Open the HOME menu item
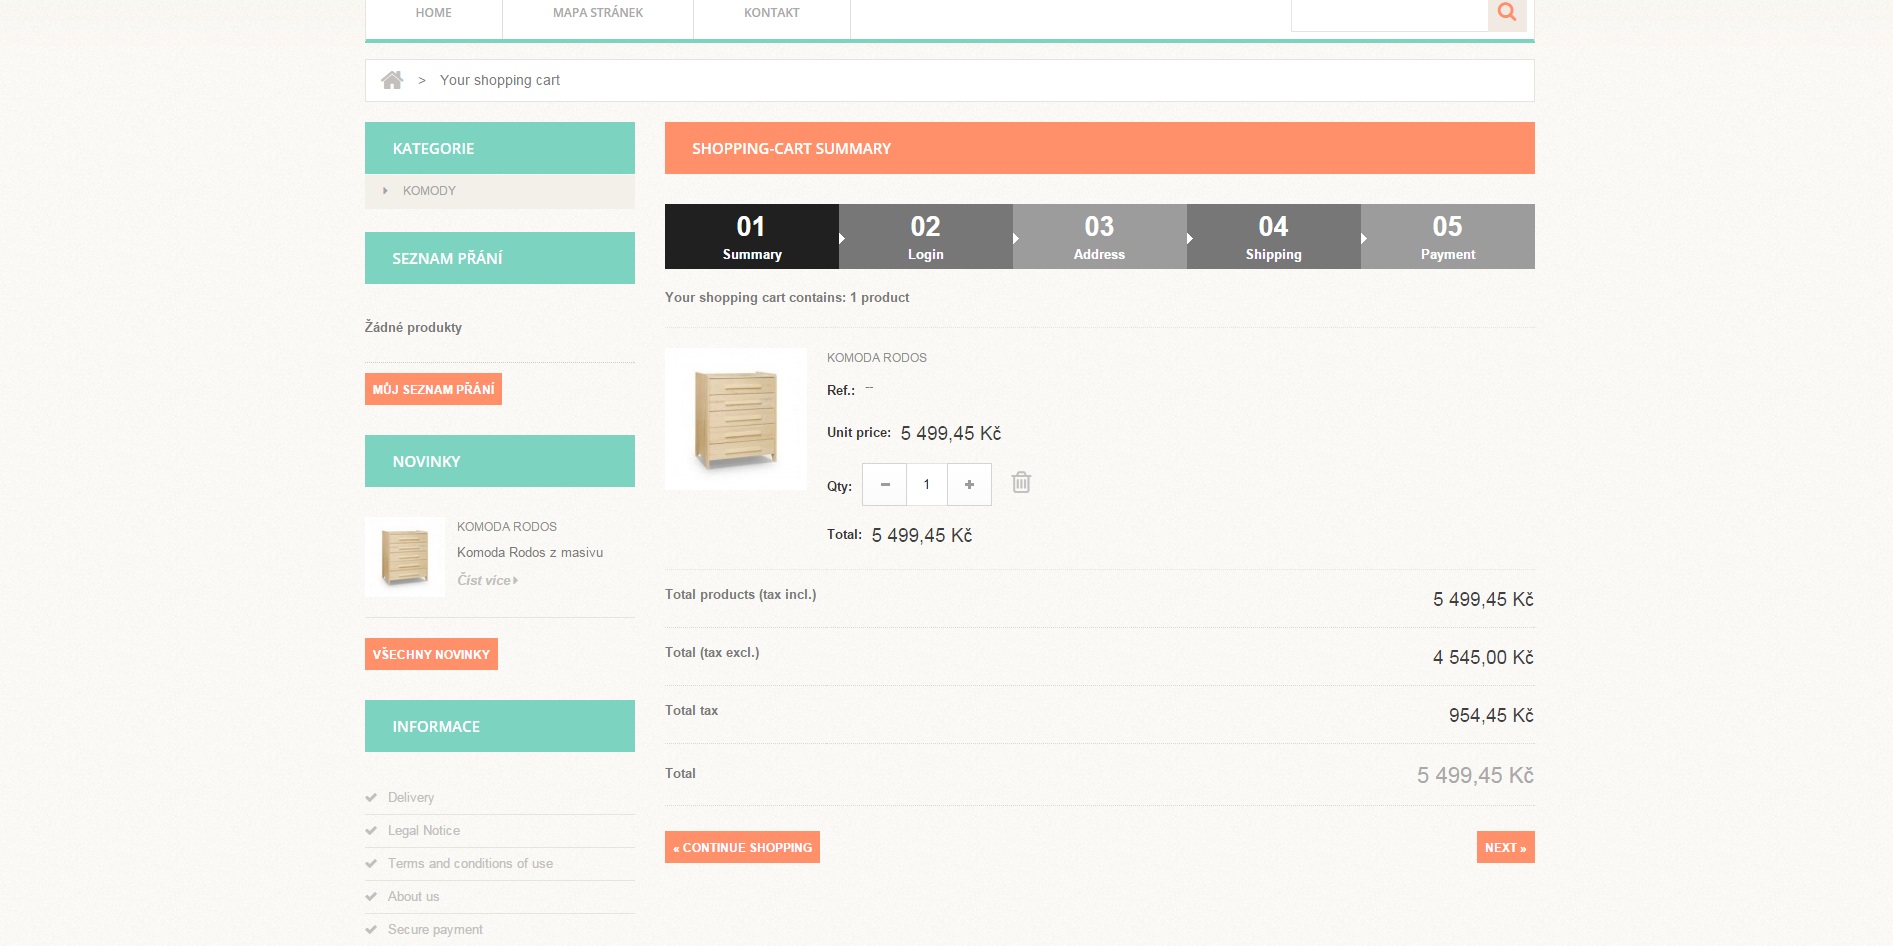Viewport: 1893px width, 946px height. click(434, 14)
